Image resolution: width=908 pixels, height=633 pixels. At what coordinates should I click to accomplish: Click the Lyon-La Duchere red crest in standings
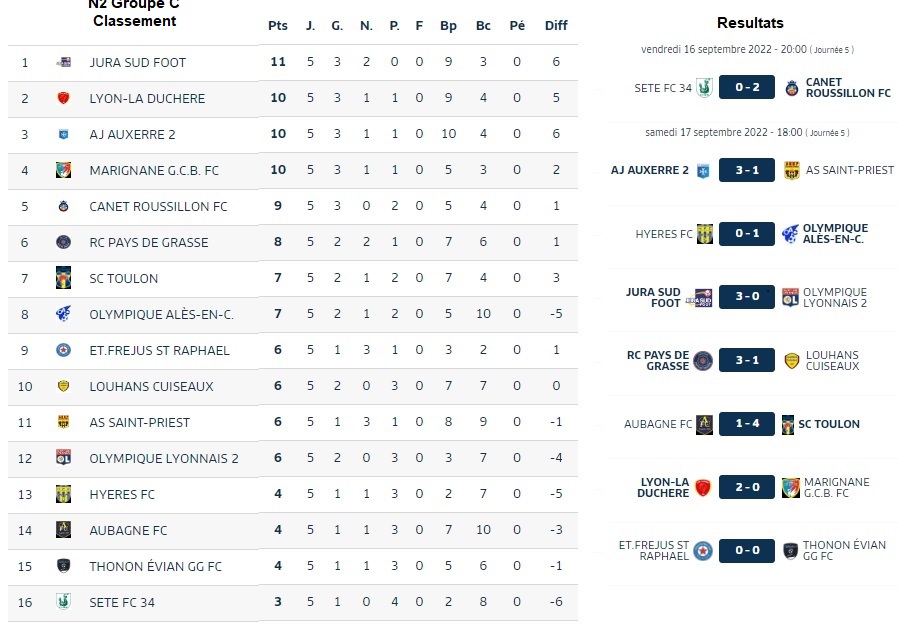64,98
